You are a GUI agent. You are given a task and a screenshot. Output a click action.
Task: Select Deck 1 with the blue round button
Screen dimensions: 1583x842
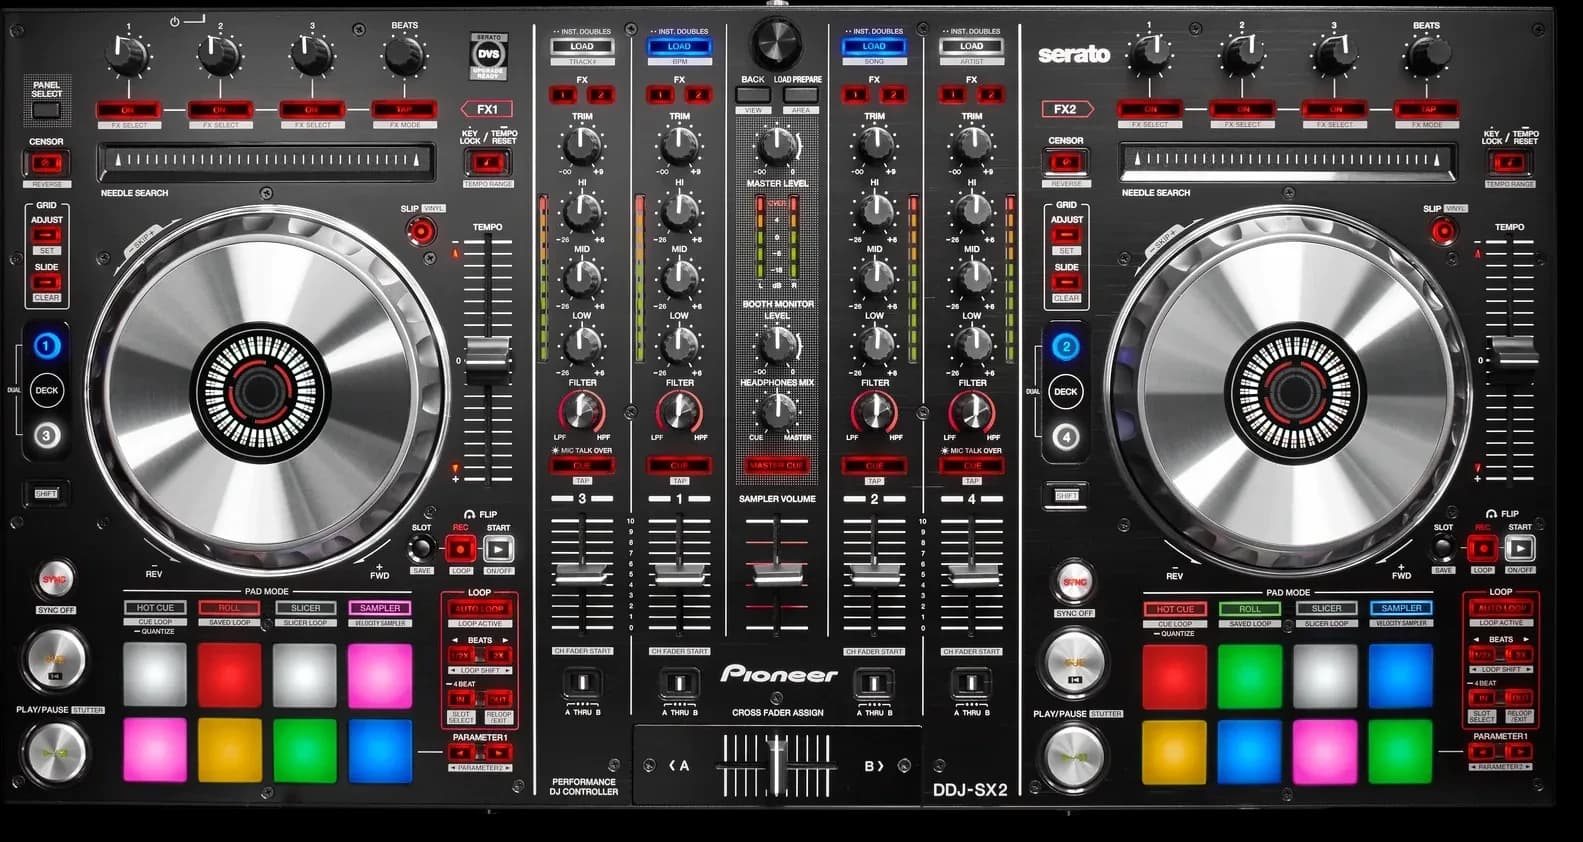[x=46, y=347]
